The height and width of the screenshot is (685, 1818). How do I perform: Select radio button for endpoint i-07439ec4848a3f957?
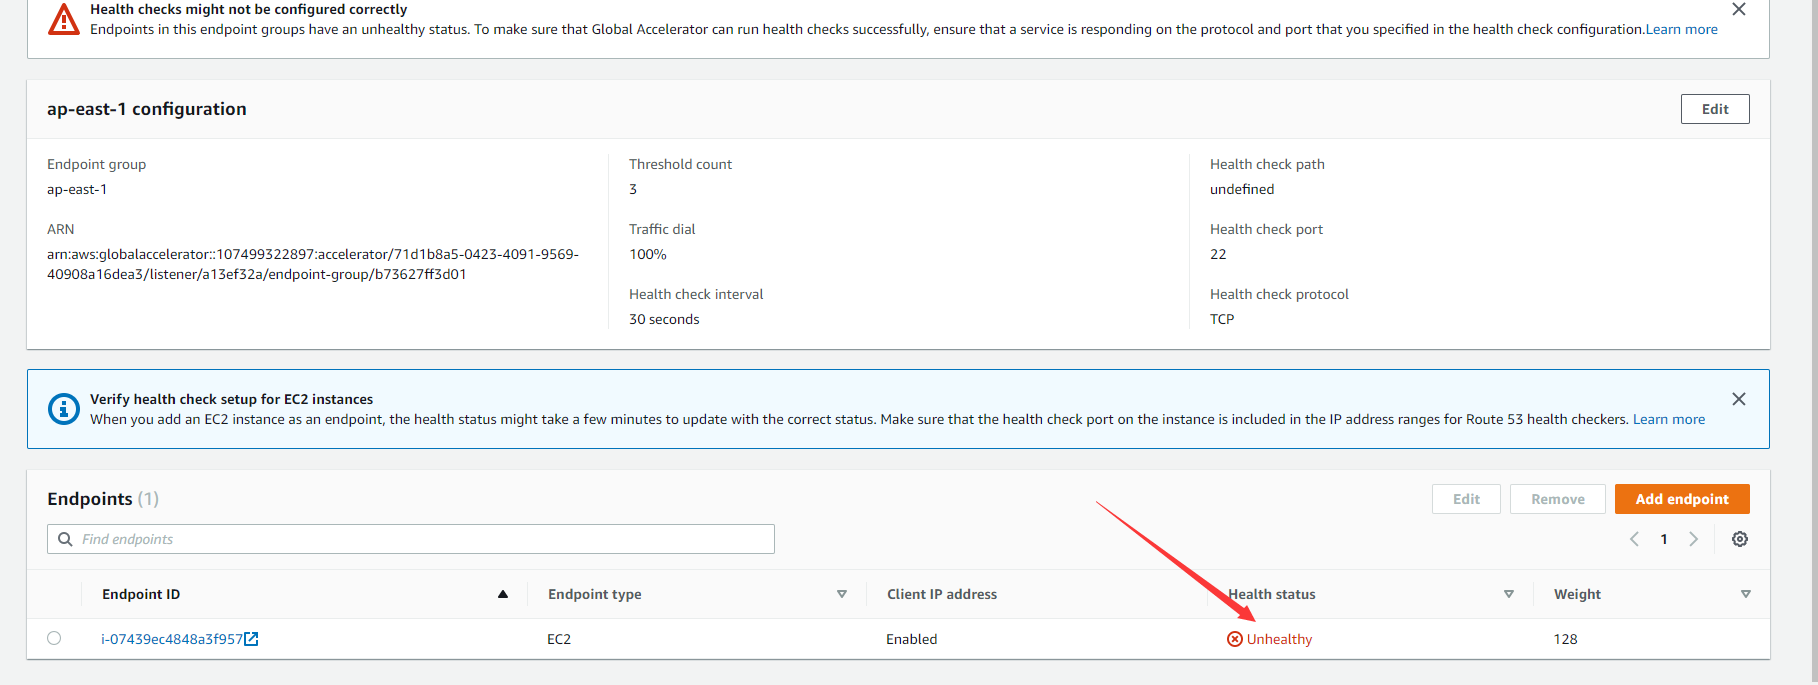click(x=54, y=638)
